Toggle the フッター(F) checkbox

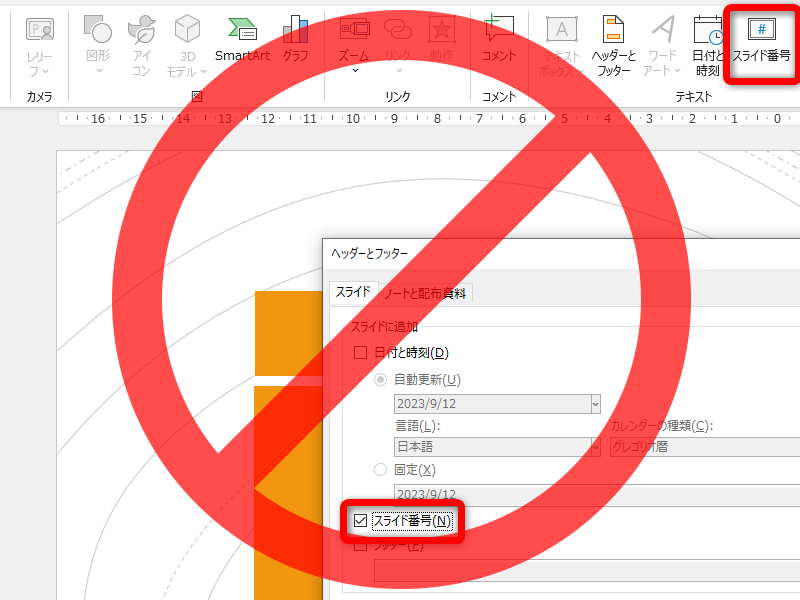(x=361, y=546)
